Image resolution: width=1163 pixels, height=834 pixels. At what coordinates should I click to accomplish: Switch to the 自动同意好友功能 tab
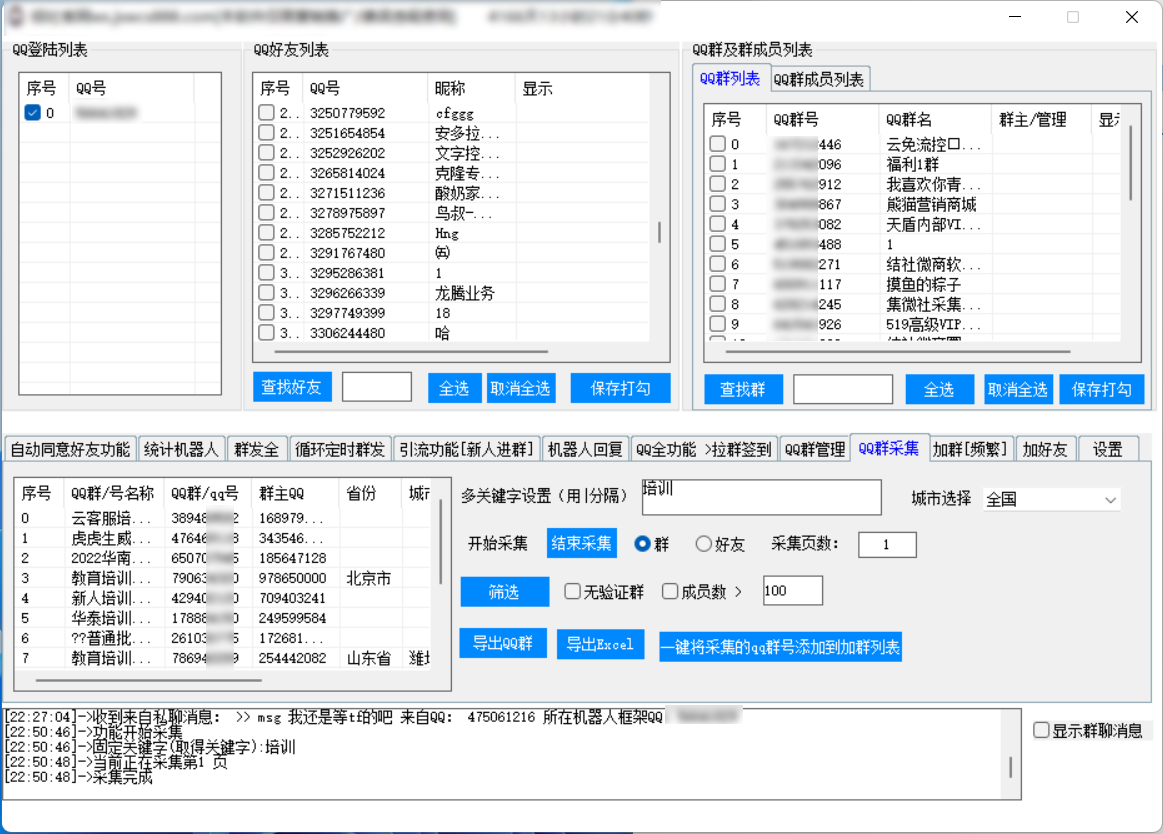click(x=69, y=449)
